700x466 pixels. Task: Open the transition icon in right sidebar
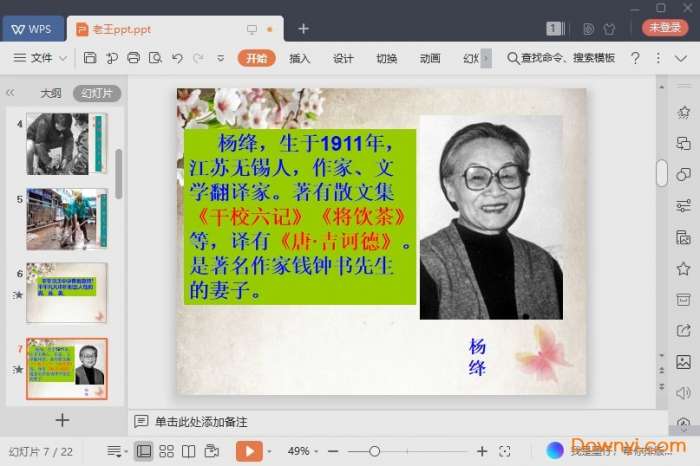683,143
